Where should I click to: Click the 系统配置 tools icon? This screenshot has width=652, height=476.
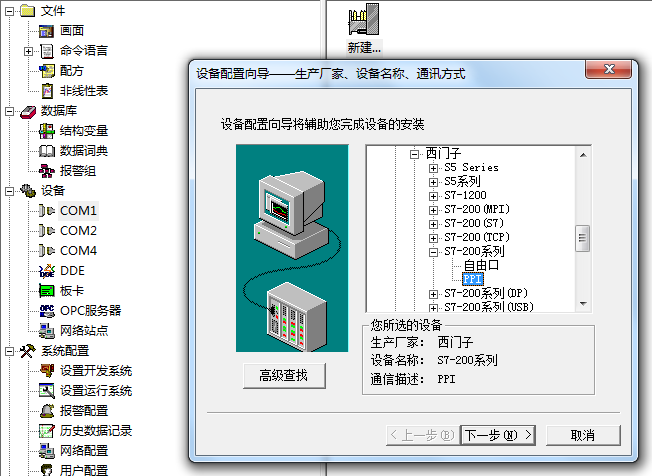[x=28, y=351]
